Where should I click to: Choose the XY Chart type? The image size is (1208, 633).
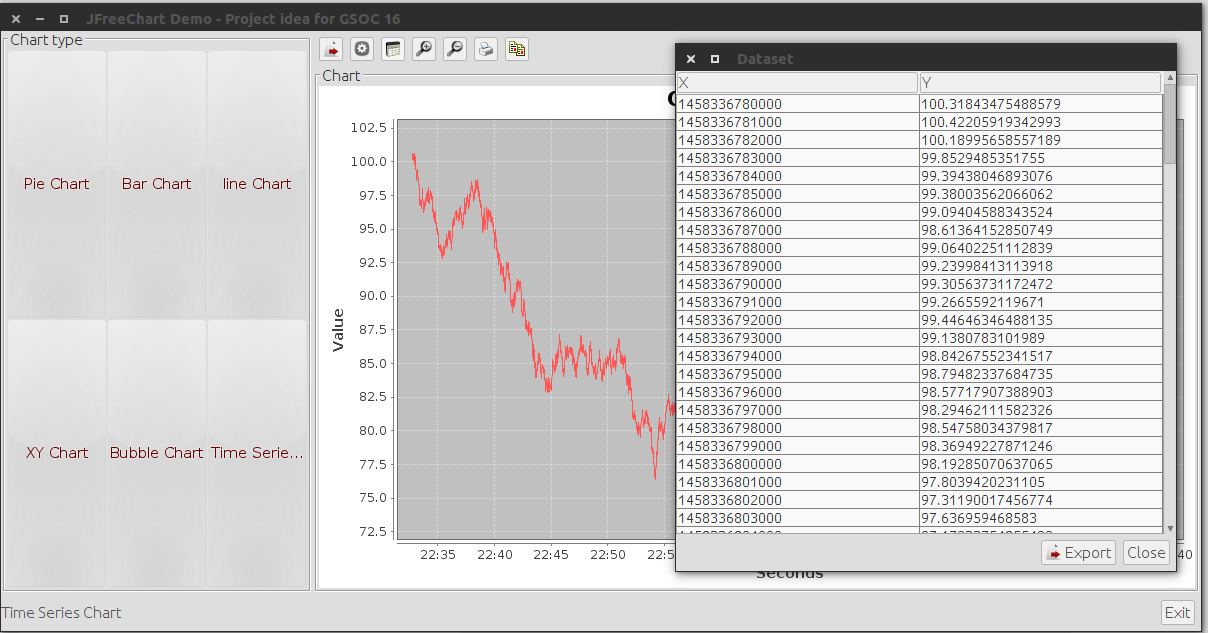56,453
